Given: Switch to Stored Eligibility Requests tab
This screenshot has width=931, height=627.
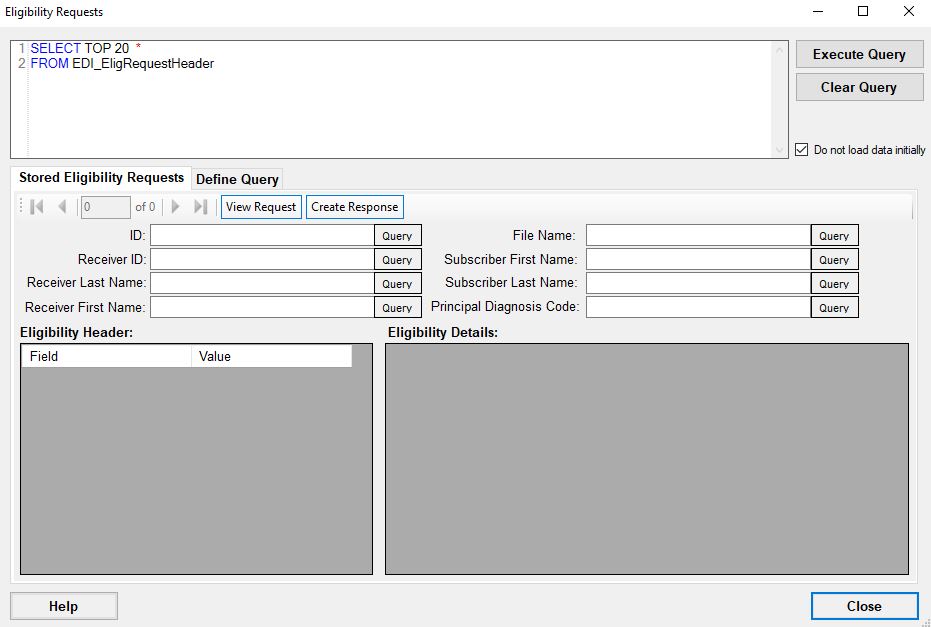Looking at the screenshot, I should point(102,178).
